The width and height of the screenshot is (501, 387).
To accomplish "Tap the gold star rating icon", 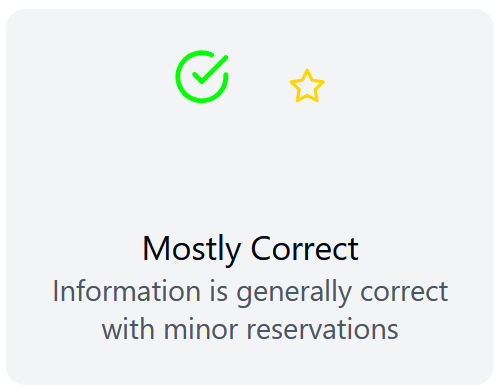I will click(307, 86).
